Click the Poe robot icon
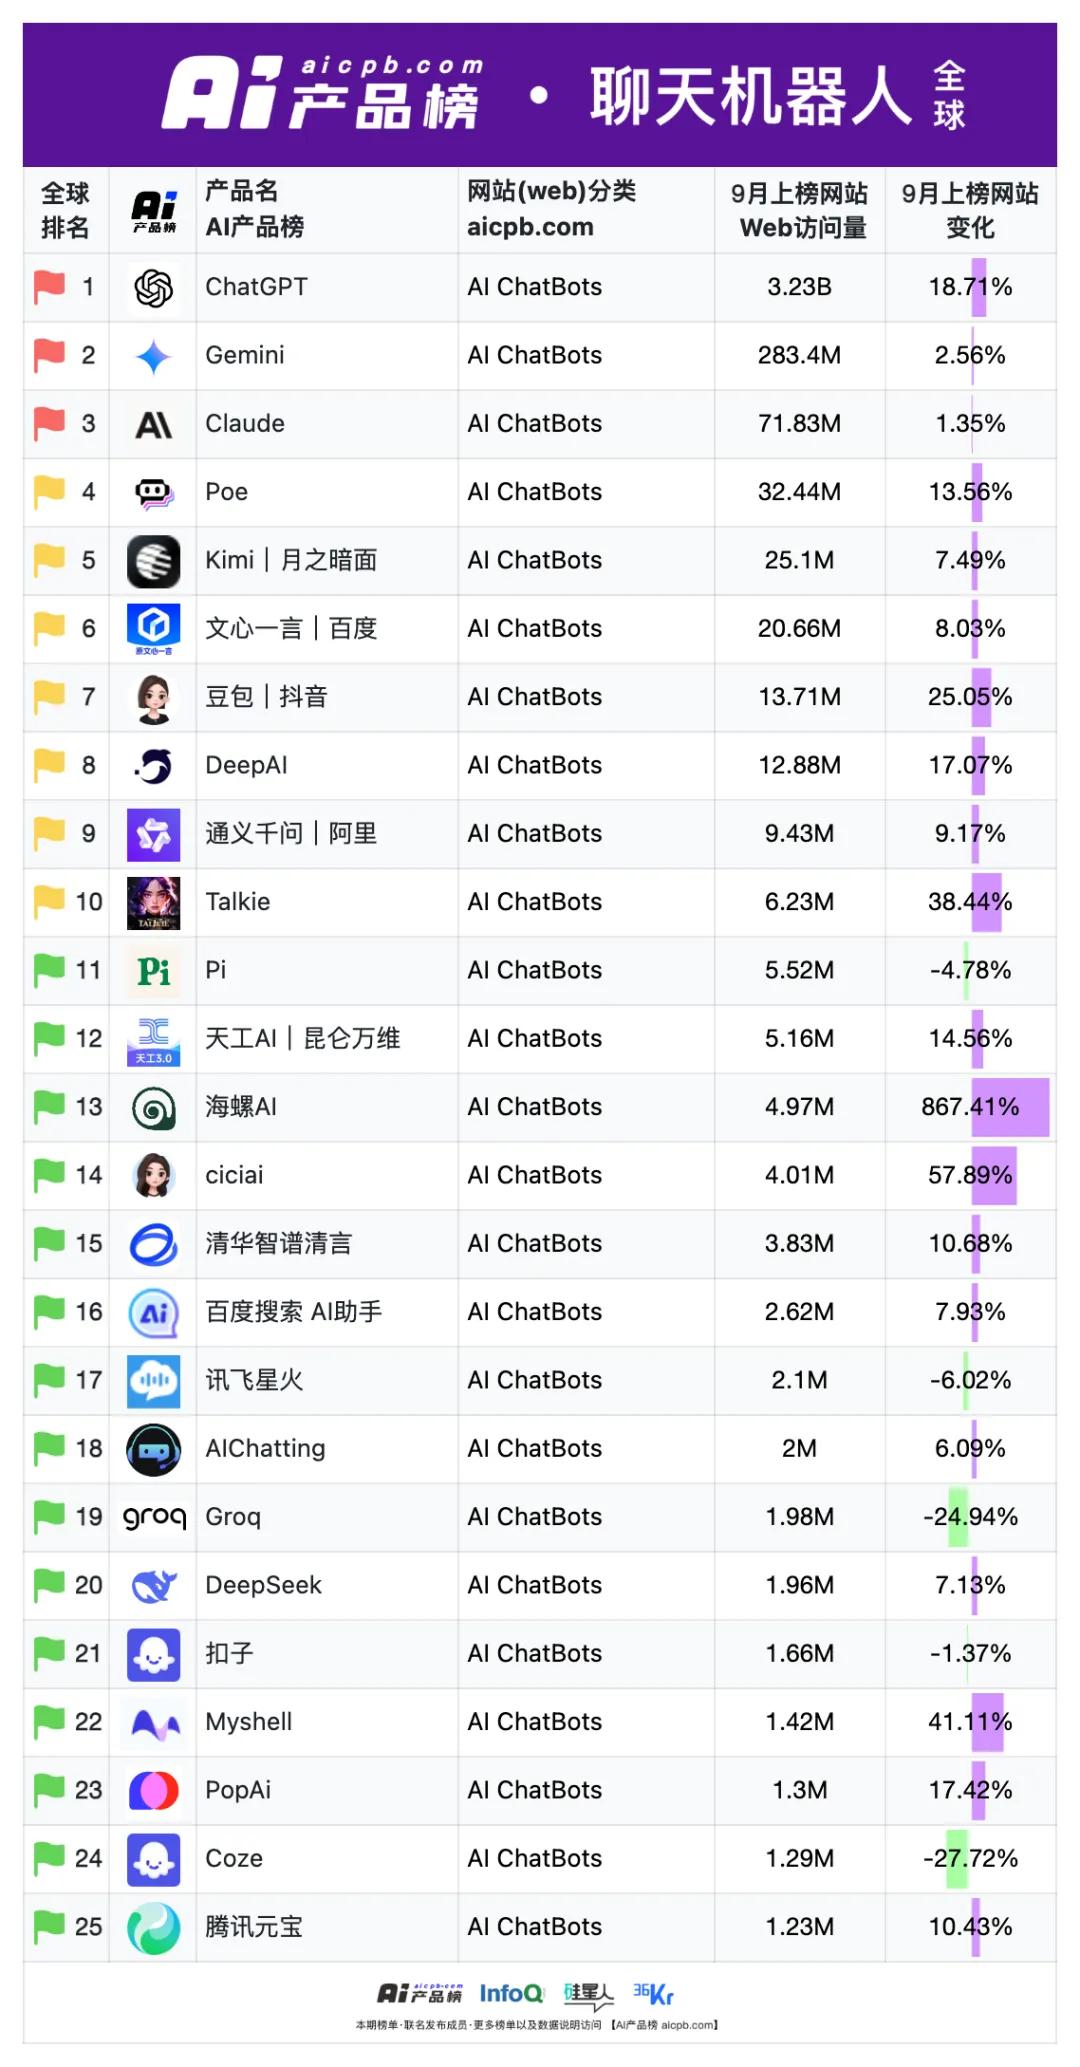This screenshot has width=1080, height=2067. pyautogui.click(x=153, y=493)
